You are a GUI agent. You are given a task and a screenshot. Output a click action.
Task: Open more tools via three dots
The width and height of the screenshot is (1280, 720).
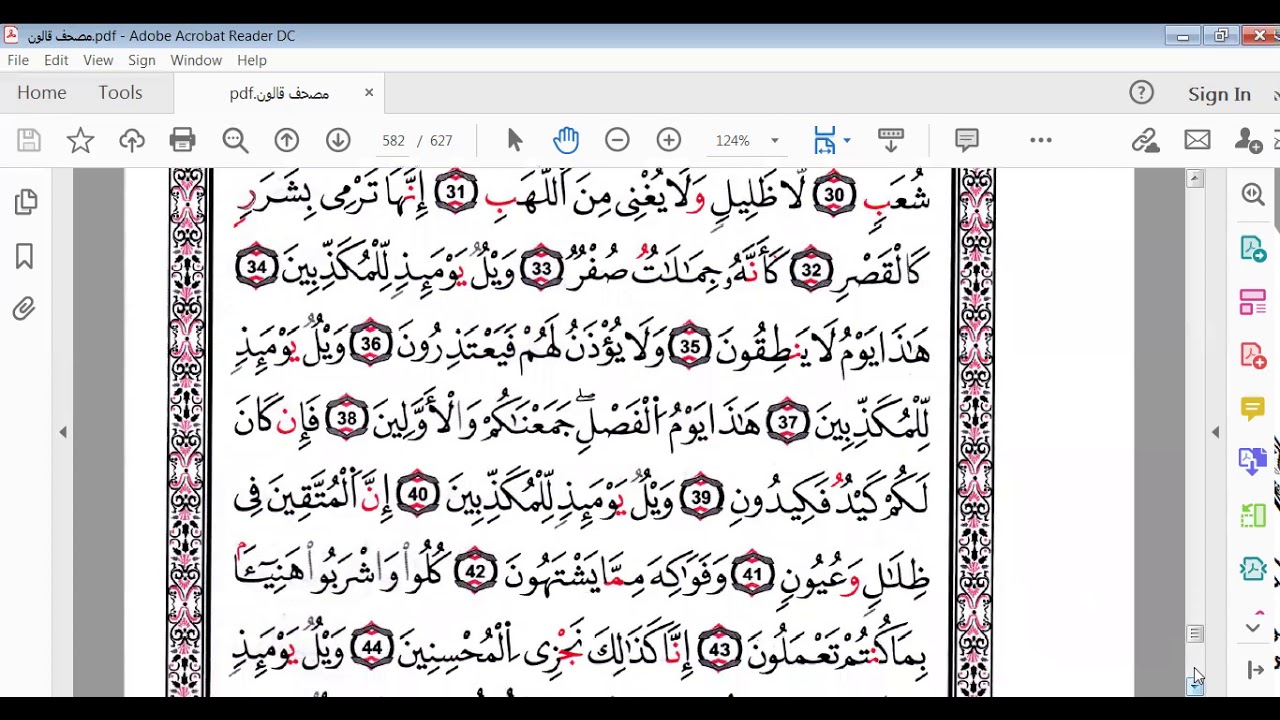click(1041, 140)
